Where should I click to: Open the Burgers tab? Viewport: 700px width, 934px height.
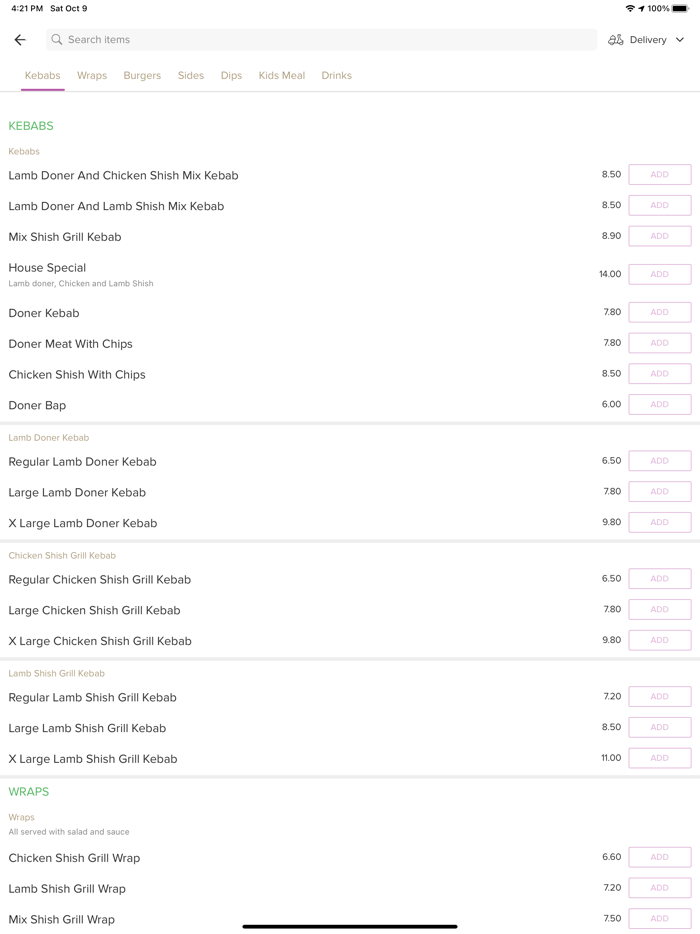click(x=142, y=76)
